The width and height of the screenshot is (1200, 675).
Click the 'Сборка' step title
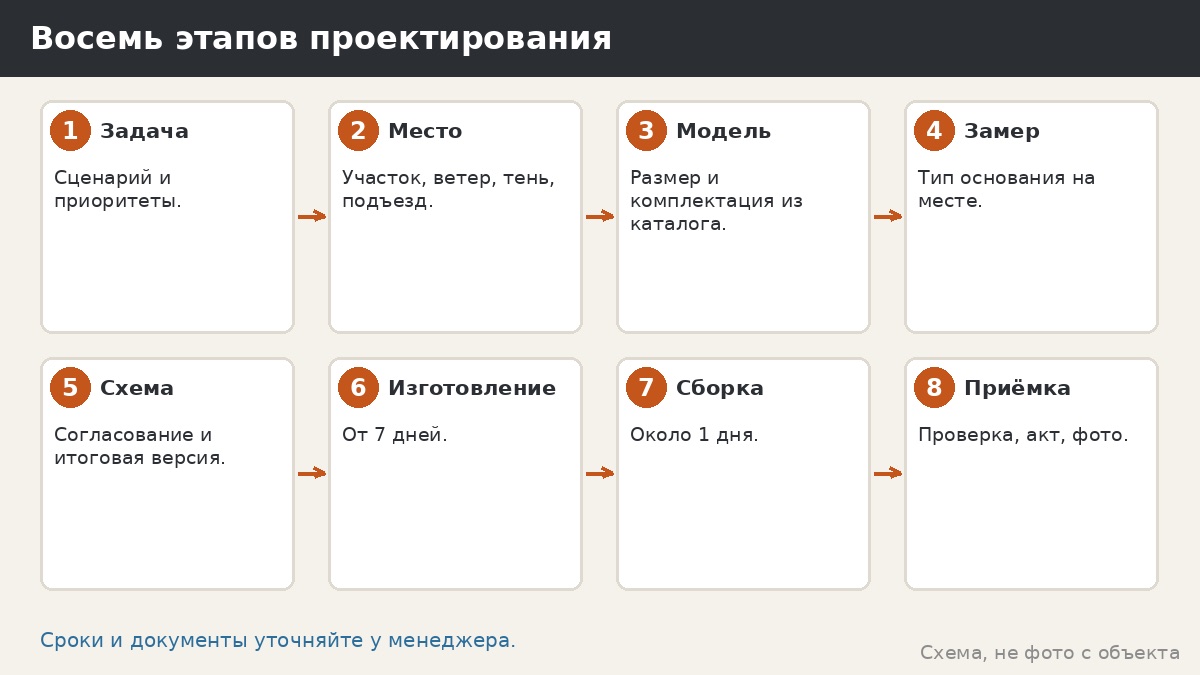pos(720,389)
